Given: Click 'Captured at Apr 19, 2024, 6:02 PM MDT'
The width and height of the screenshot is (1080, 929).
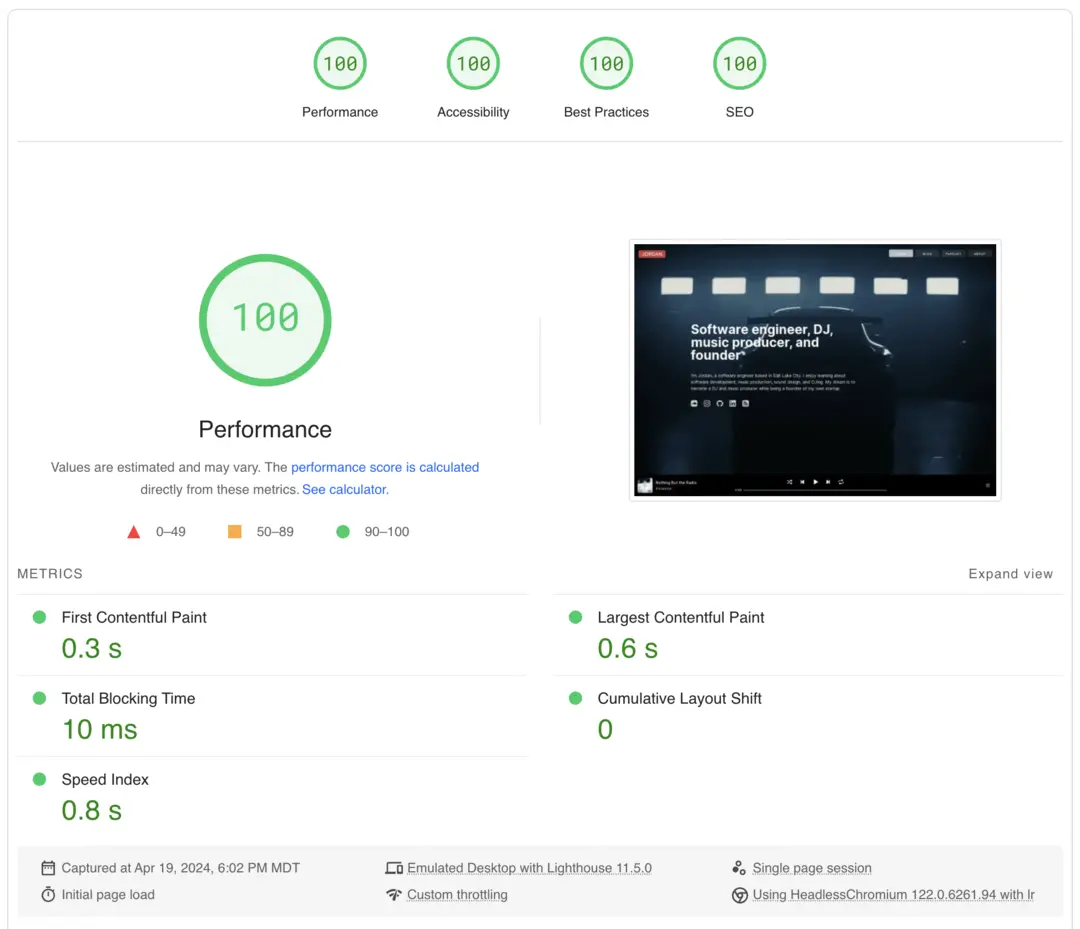Looking at the screenshot, I should [180, 868].
